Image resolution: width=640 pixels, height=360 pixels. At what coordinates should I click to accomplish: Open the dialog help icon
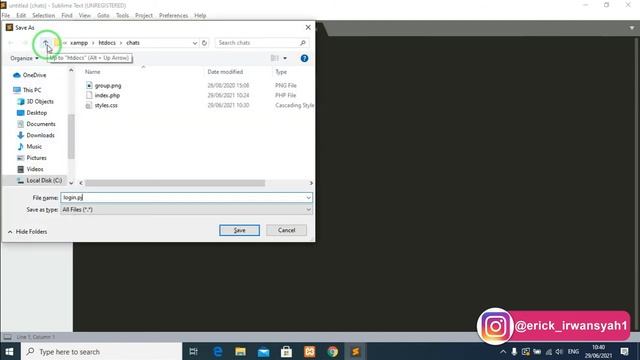click(304, 58)
